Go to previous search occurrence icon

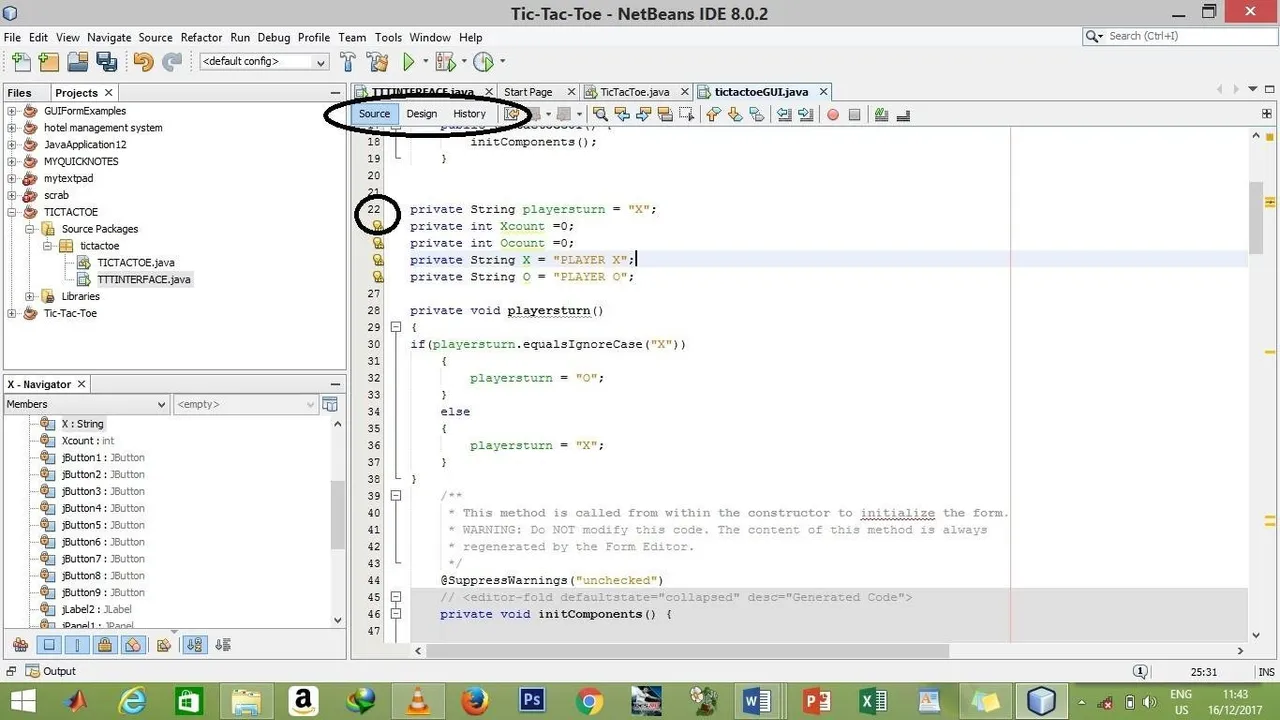[x=622, y=114]
